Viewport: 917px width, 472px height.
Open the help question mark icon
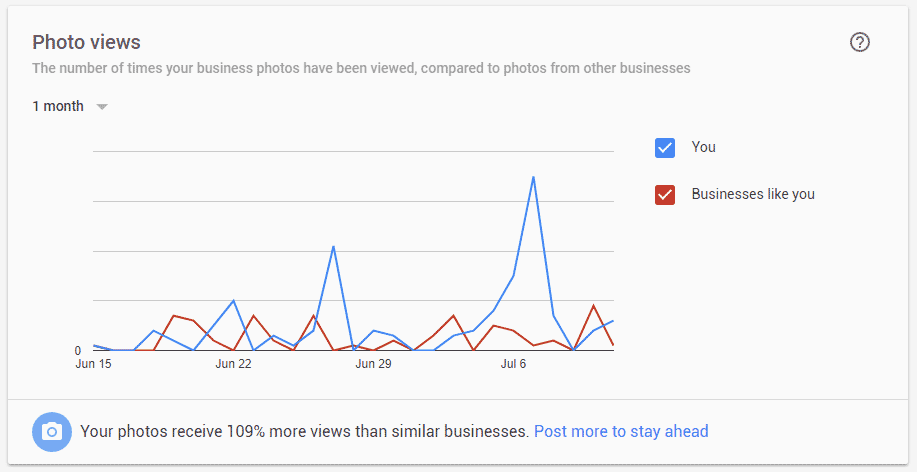[860, 42]
